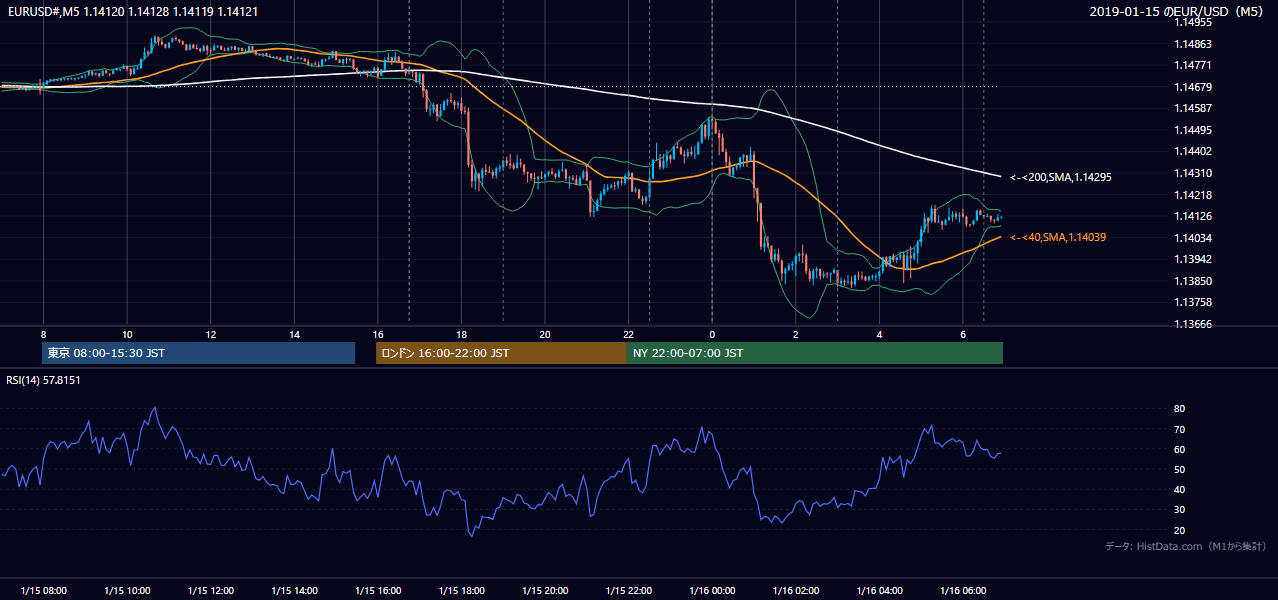Click the hour 18 tick on price chart axis

pyautogui.click(x=461, y=334)
